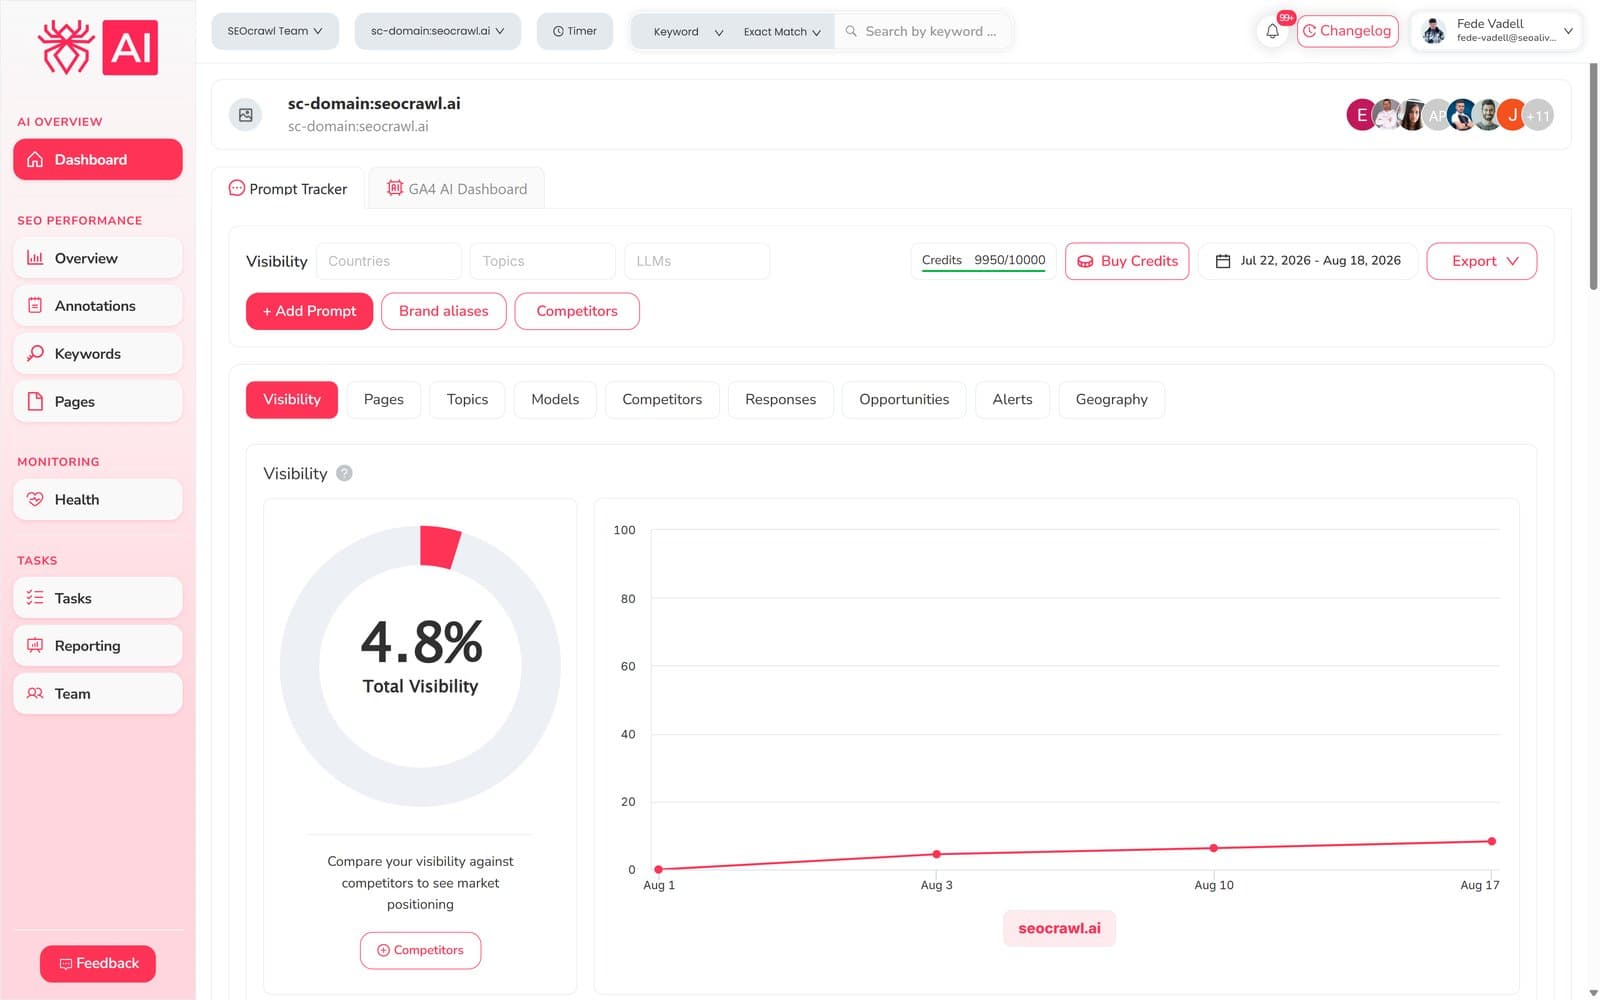This screenshot has width=1600, height=1000.
Task: Click the Health heart icon
Action: 35,499
